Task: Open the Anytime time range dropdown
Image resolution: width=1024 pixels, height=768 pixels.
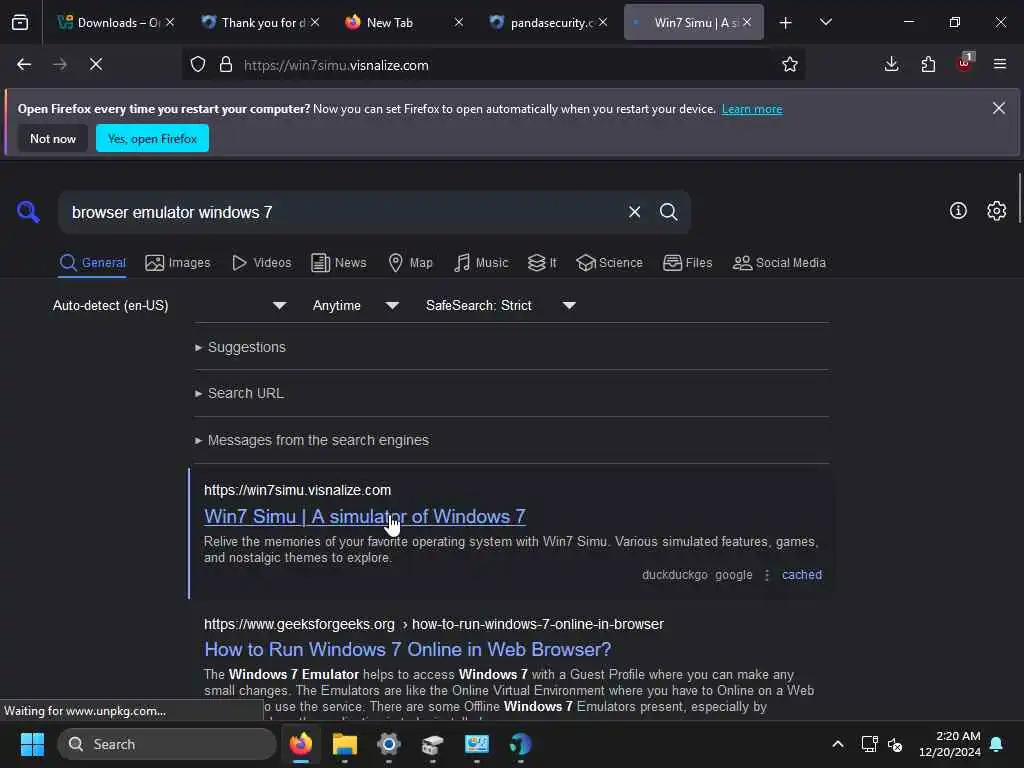Action: (x=355, y=305)
